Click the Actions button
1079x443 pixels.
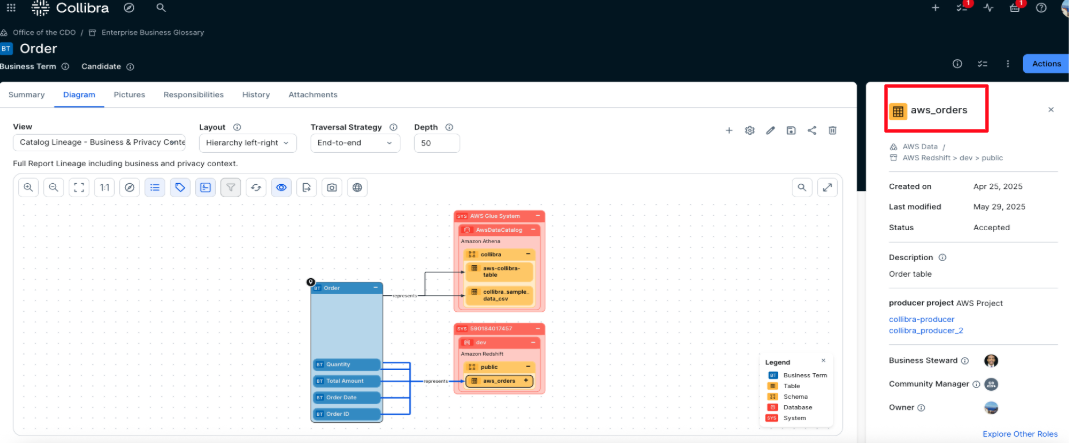pyautogui.click(x=1046, y=63)
